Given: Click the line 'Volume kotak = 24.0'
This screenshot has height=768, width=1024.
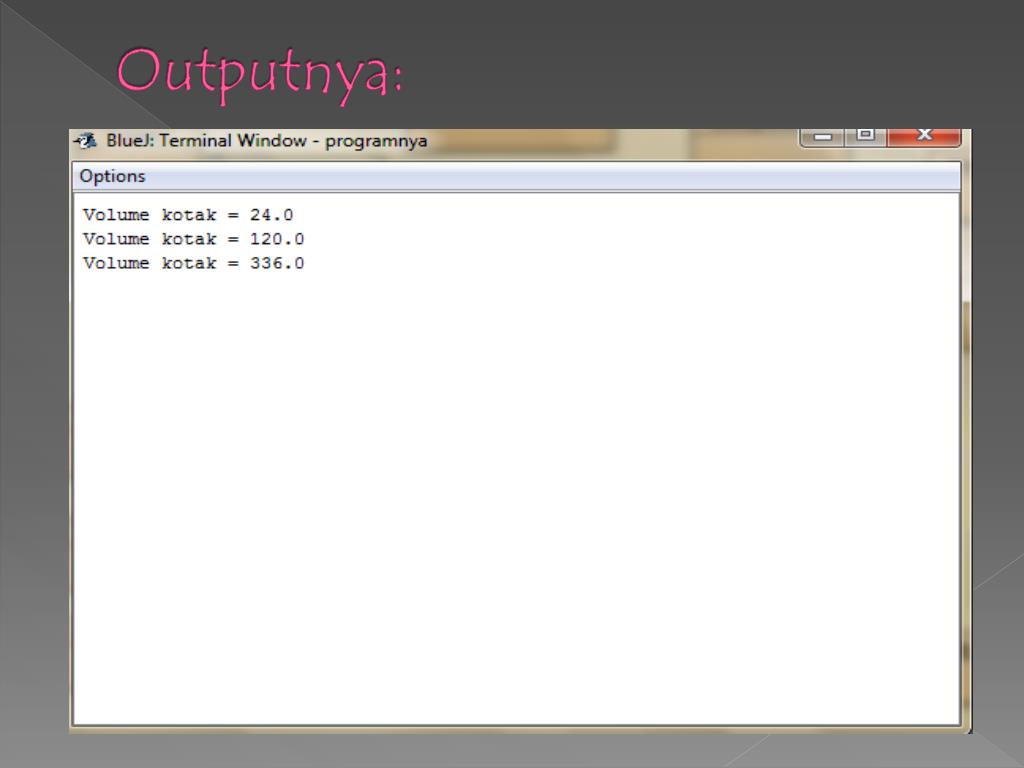Looking at the screenshot, I should click(188, 215).
